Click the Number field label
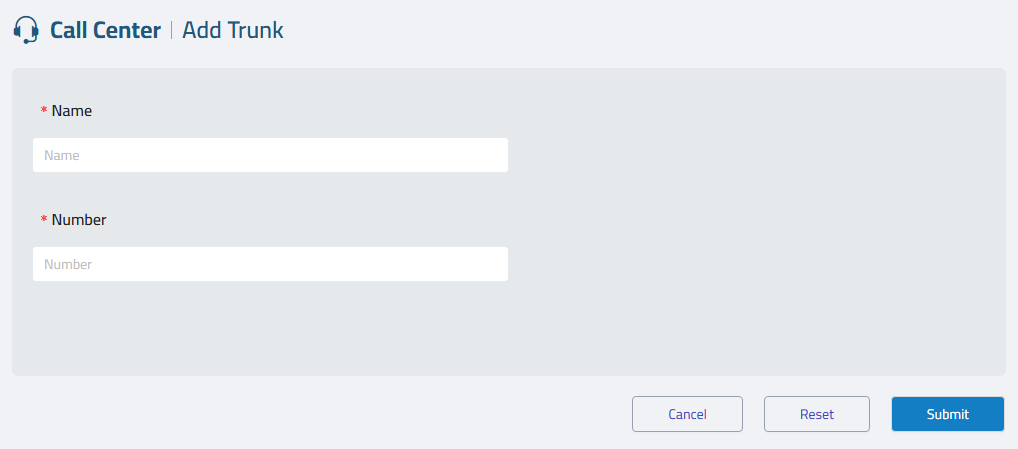Screen dimensions: 1018x449 [78, 220]
